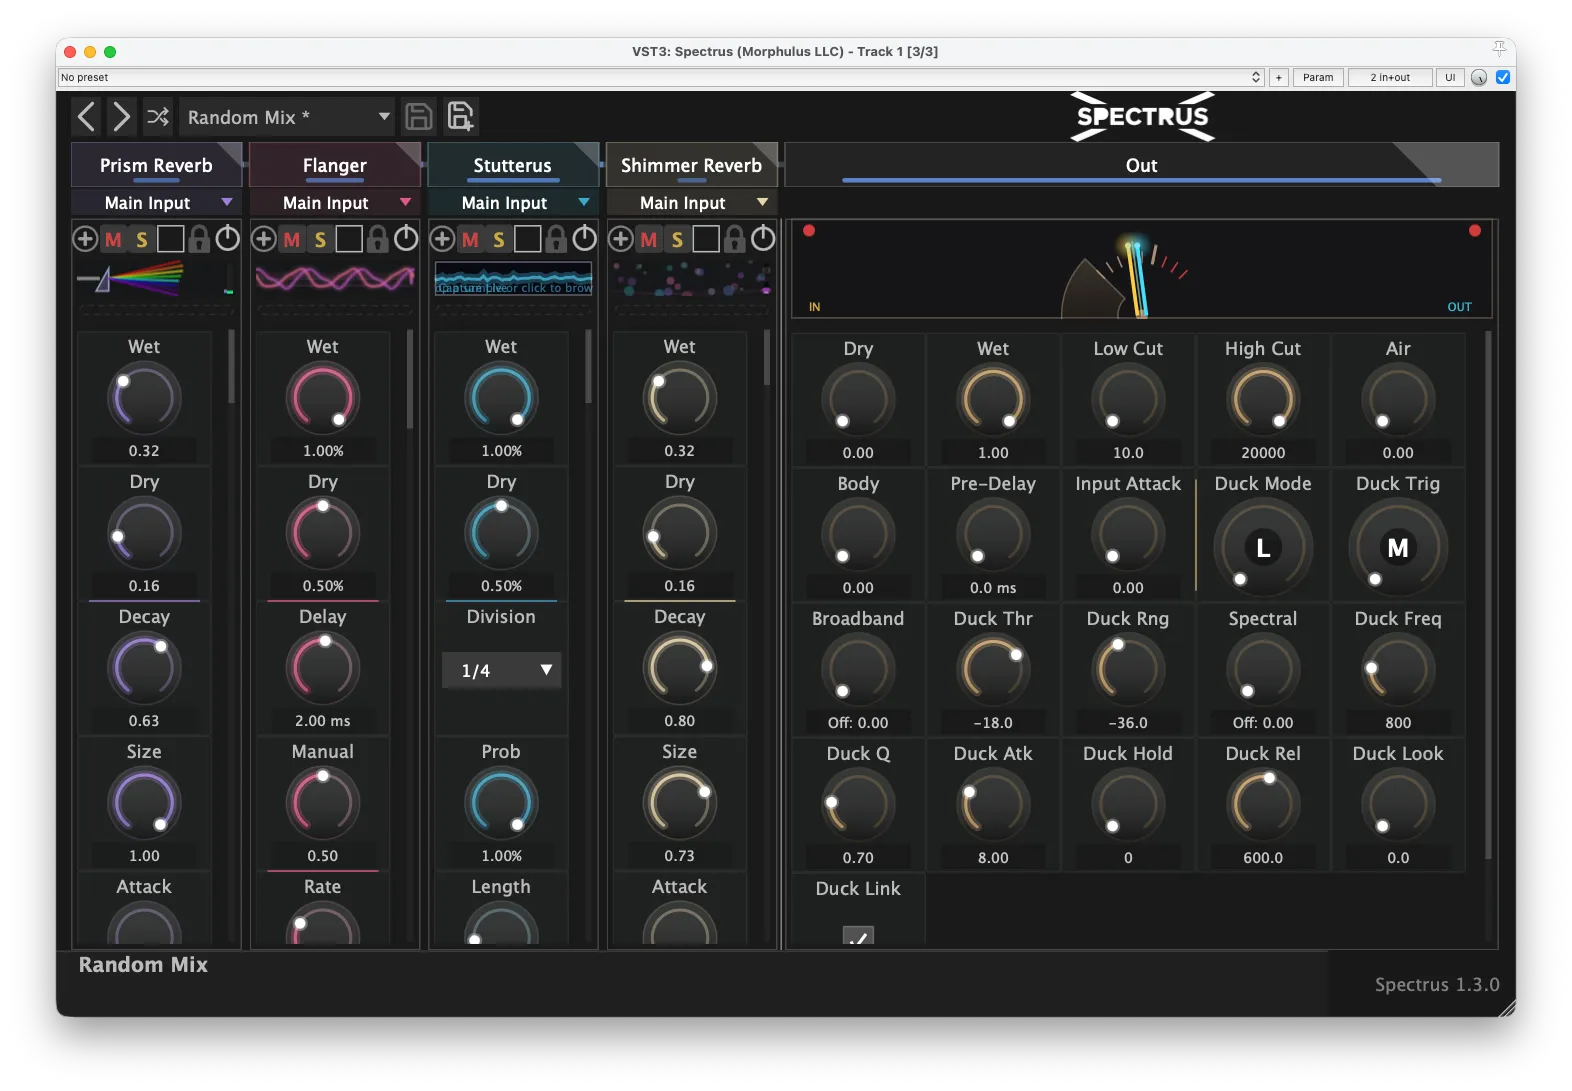Image resolution: width=1572 pixels, height=1091 pixels.
Task: Open Flanger Main Input dropdown
Action: (x=334, y=202)
